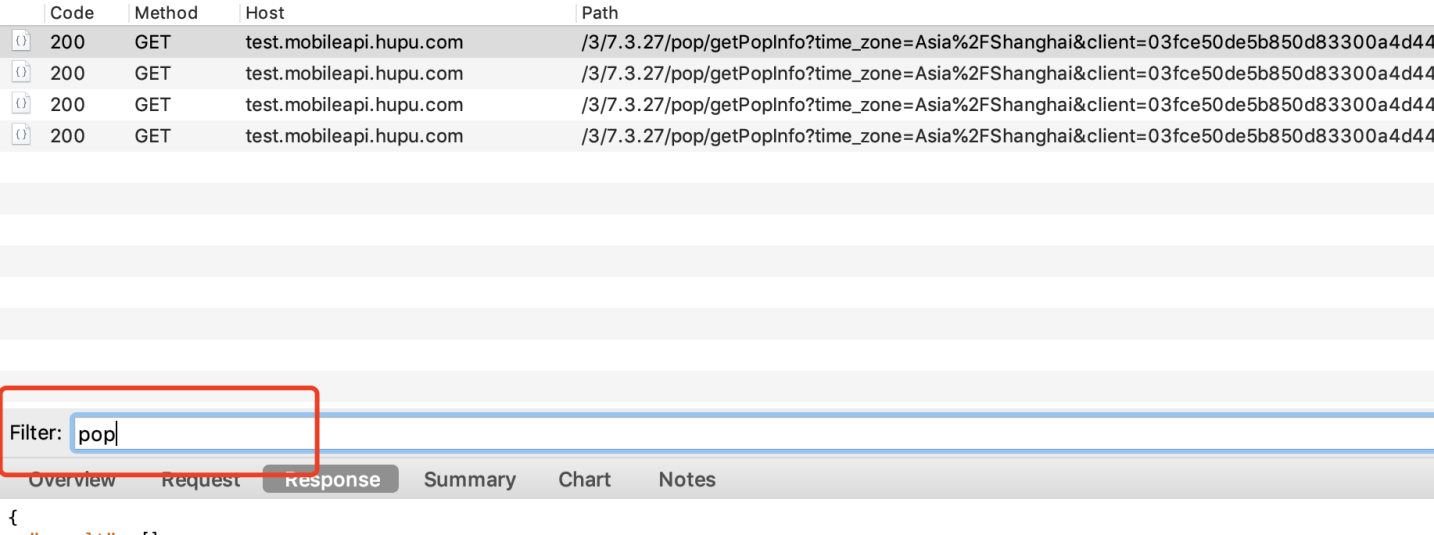Click the 200 status code in fourth row
Image resolution: width=1434 pixels, height=535 pixels.
pyautogui.click(x=68, y=136)
